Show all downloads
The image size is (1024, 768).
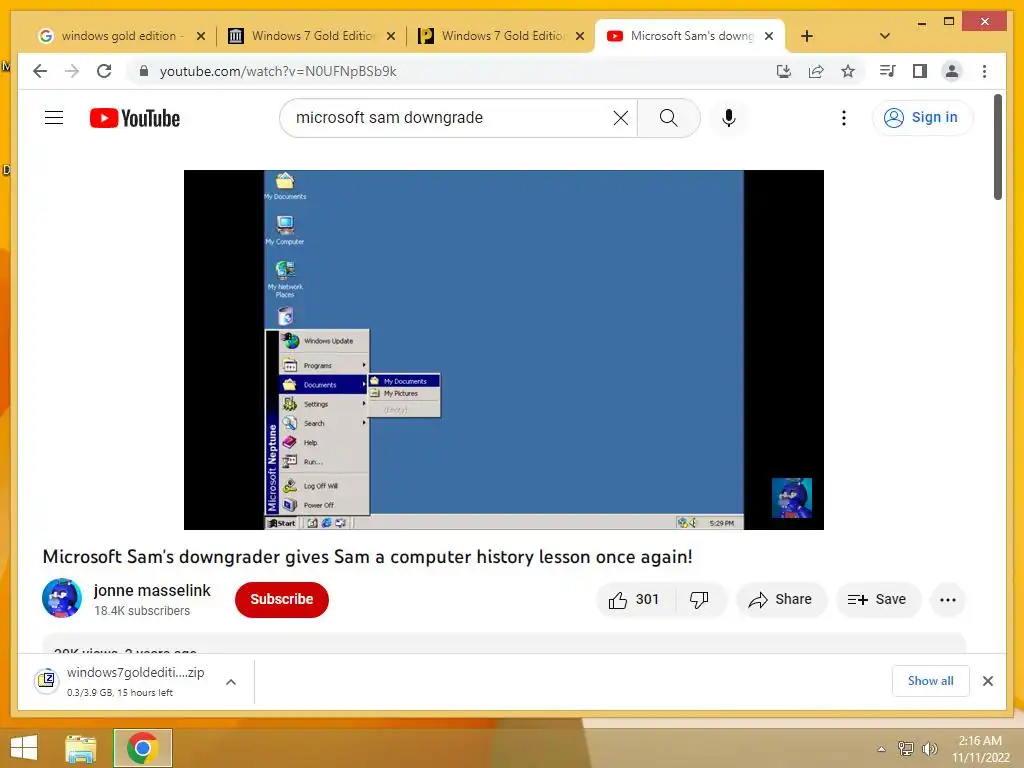click(x=930, y=681)
